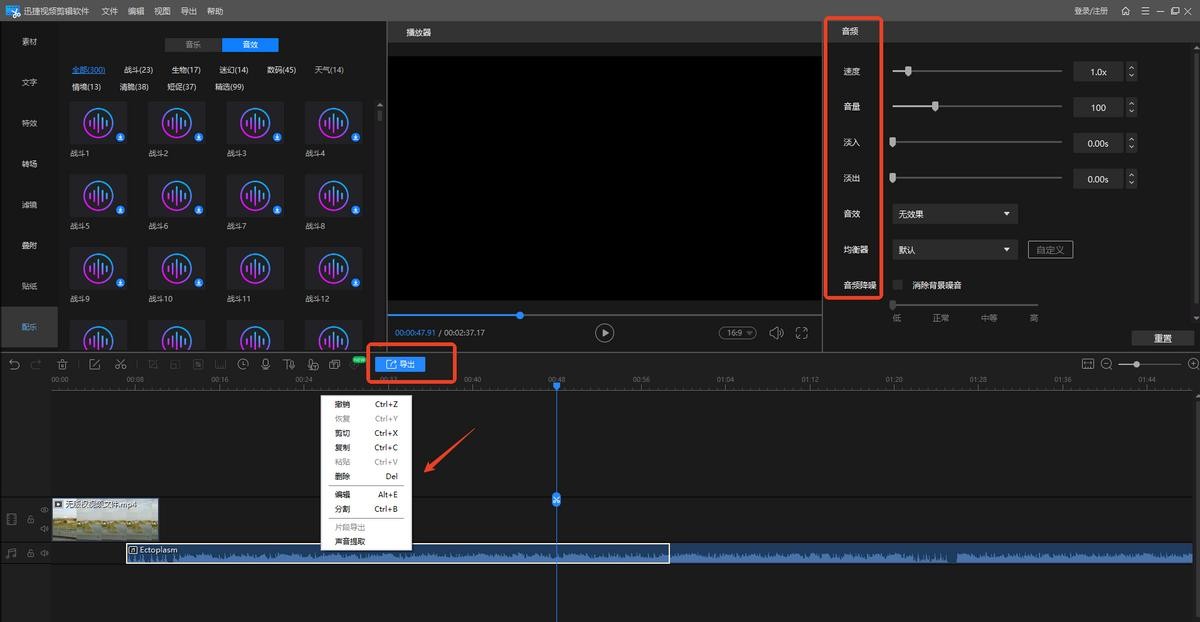Mute the Ectoplasm audio track

tap(44, 552)
